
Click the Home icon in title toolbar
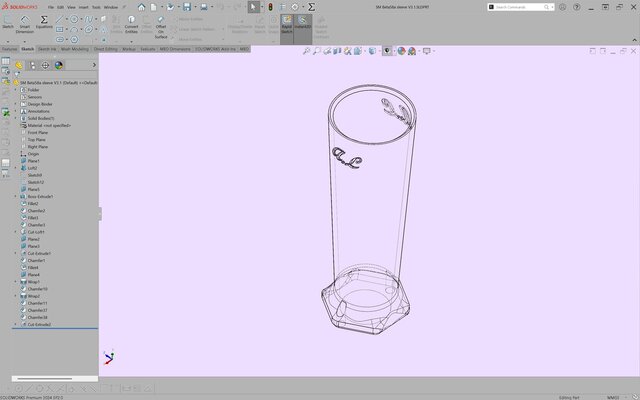tap(141, 7)
